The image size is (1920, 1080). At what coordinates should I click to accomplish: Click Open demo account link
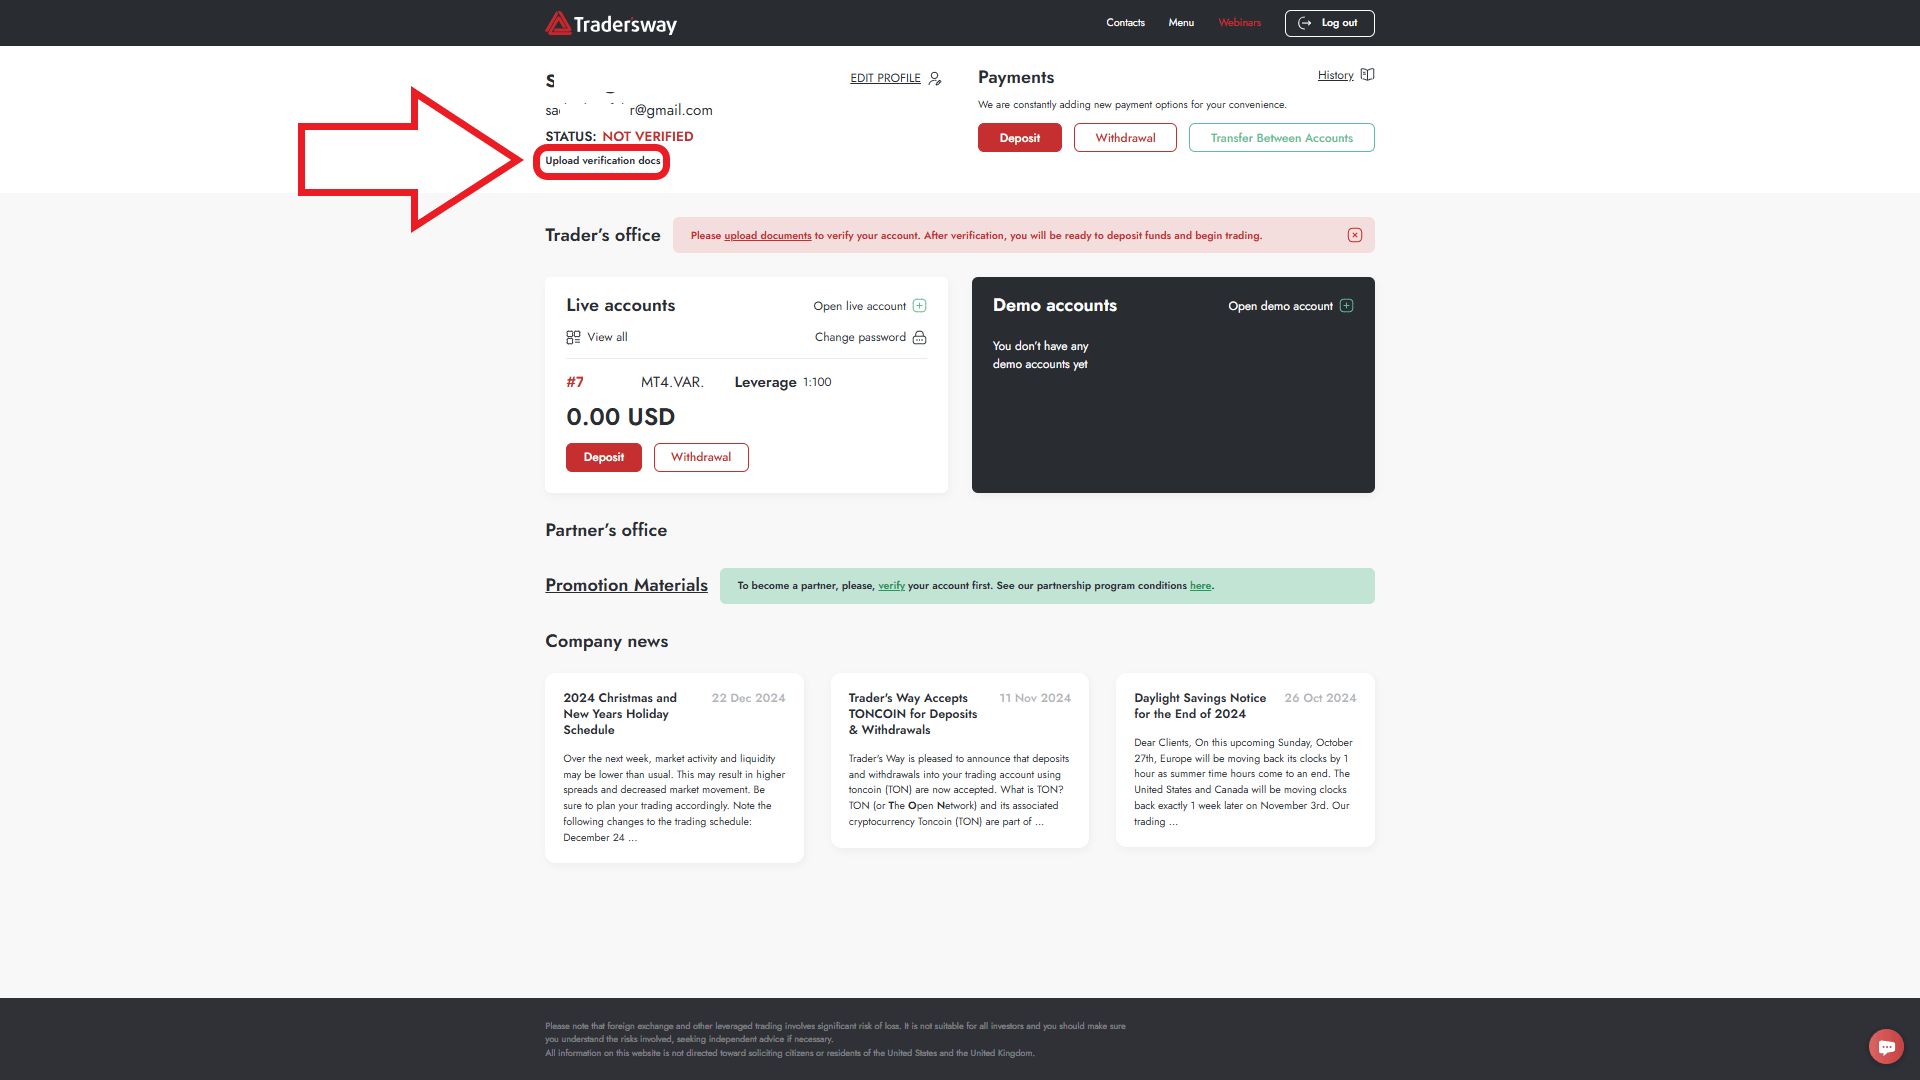(1280, 306)
